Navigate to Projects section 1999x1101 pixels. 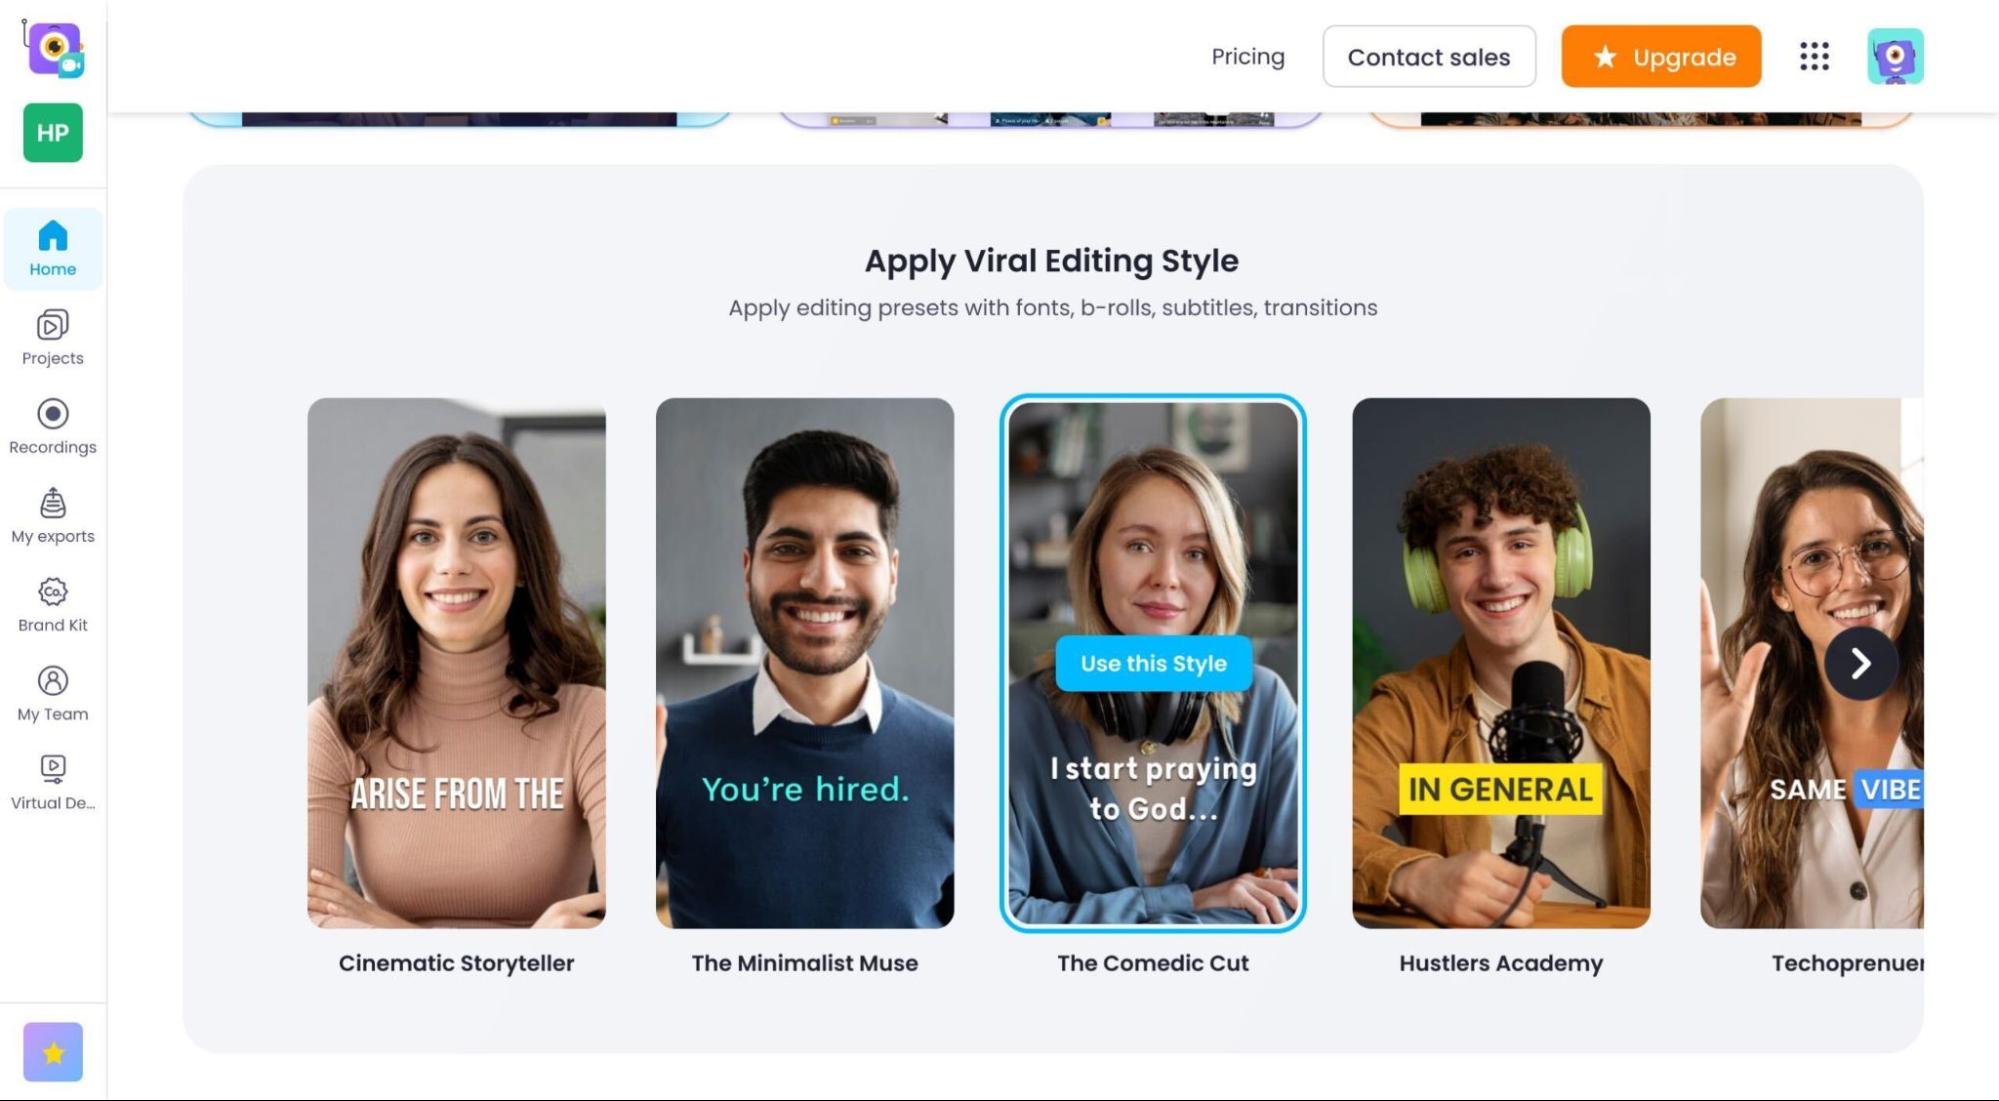(x=53, y=336)
